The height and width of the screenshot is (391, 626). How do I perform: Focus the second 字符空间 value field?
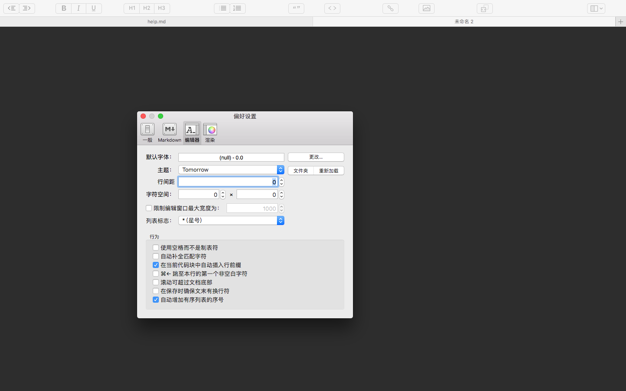257,195
